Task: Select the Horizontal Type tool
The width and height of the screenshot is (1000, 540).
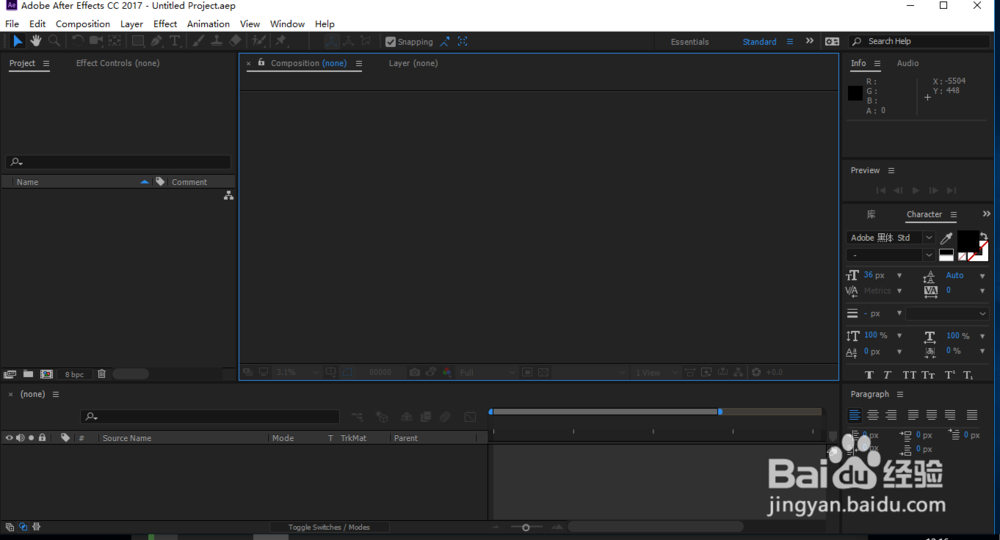Action: click(x=174, y=41)
